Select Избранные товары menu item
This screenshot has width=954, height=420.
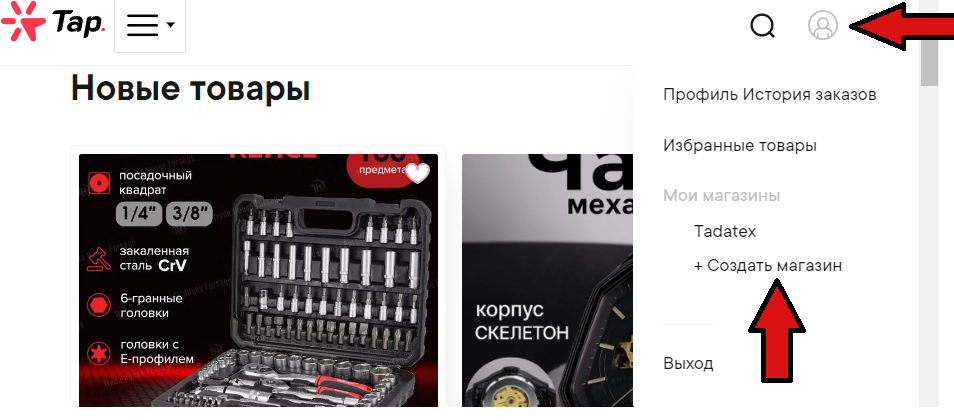[740, 146]
